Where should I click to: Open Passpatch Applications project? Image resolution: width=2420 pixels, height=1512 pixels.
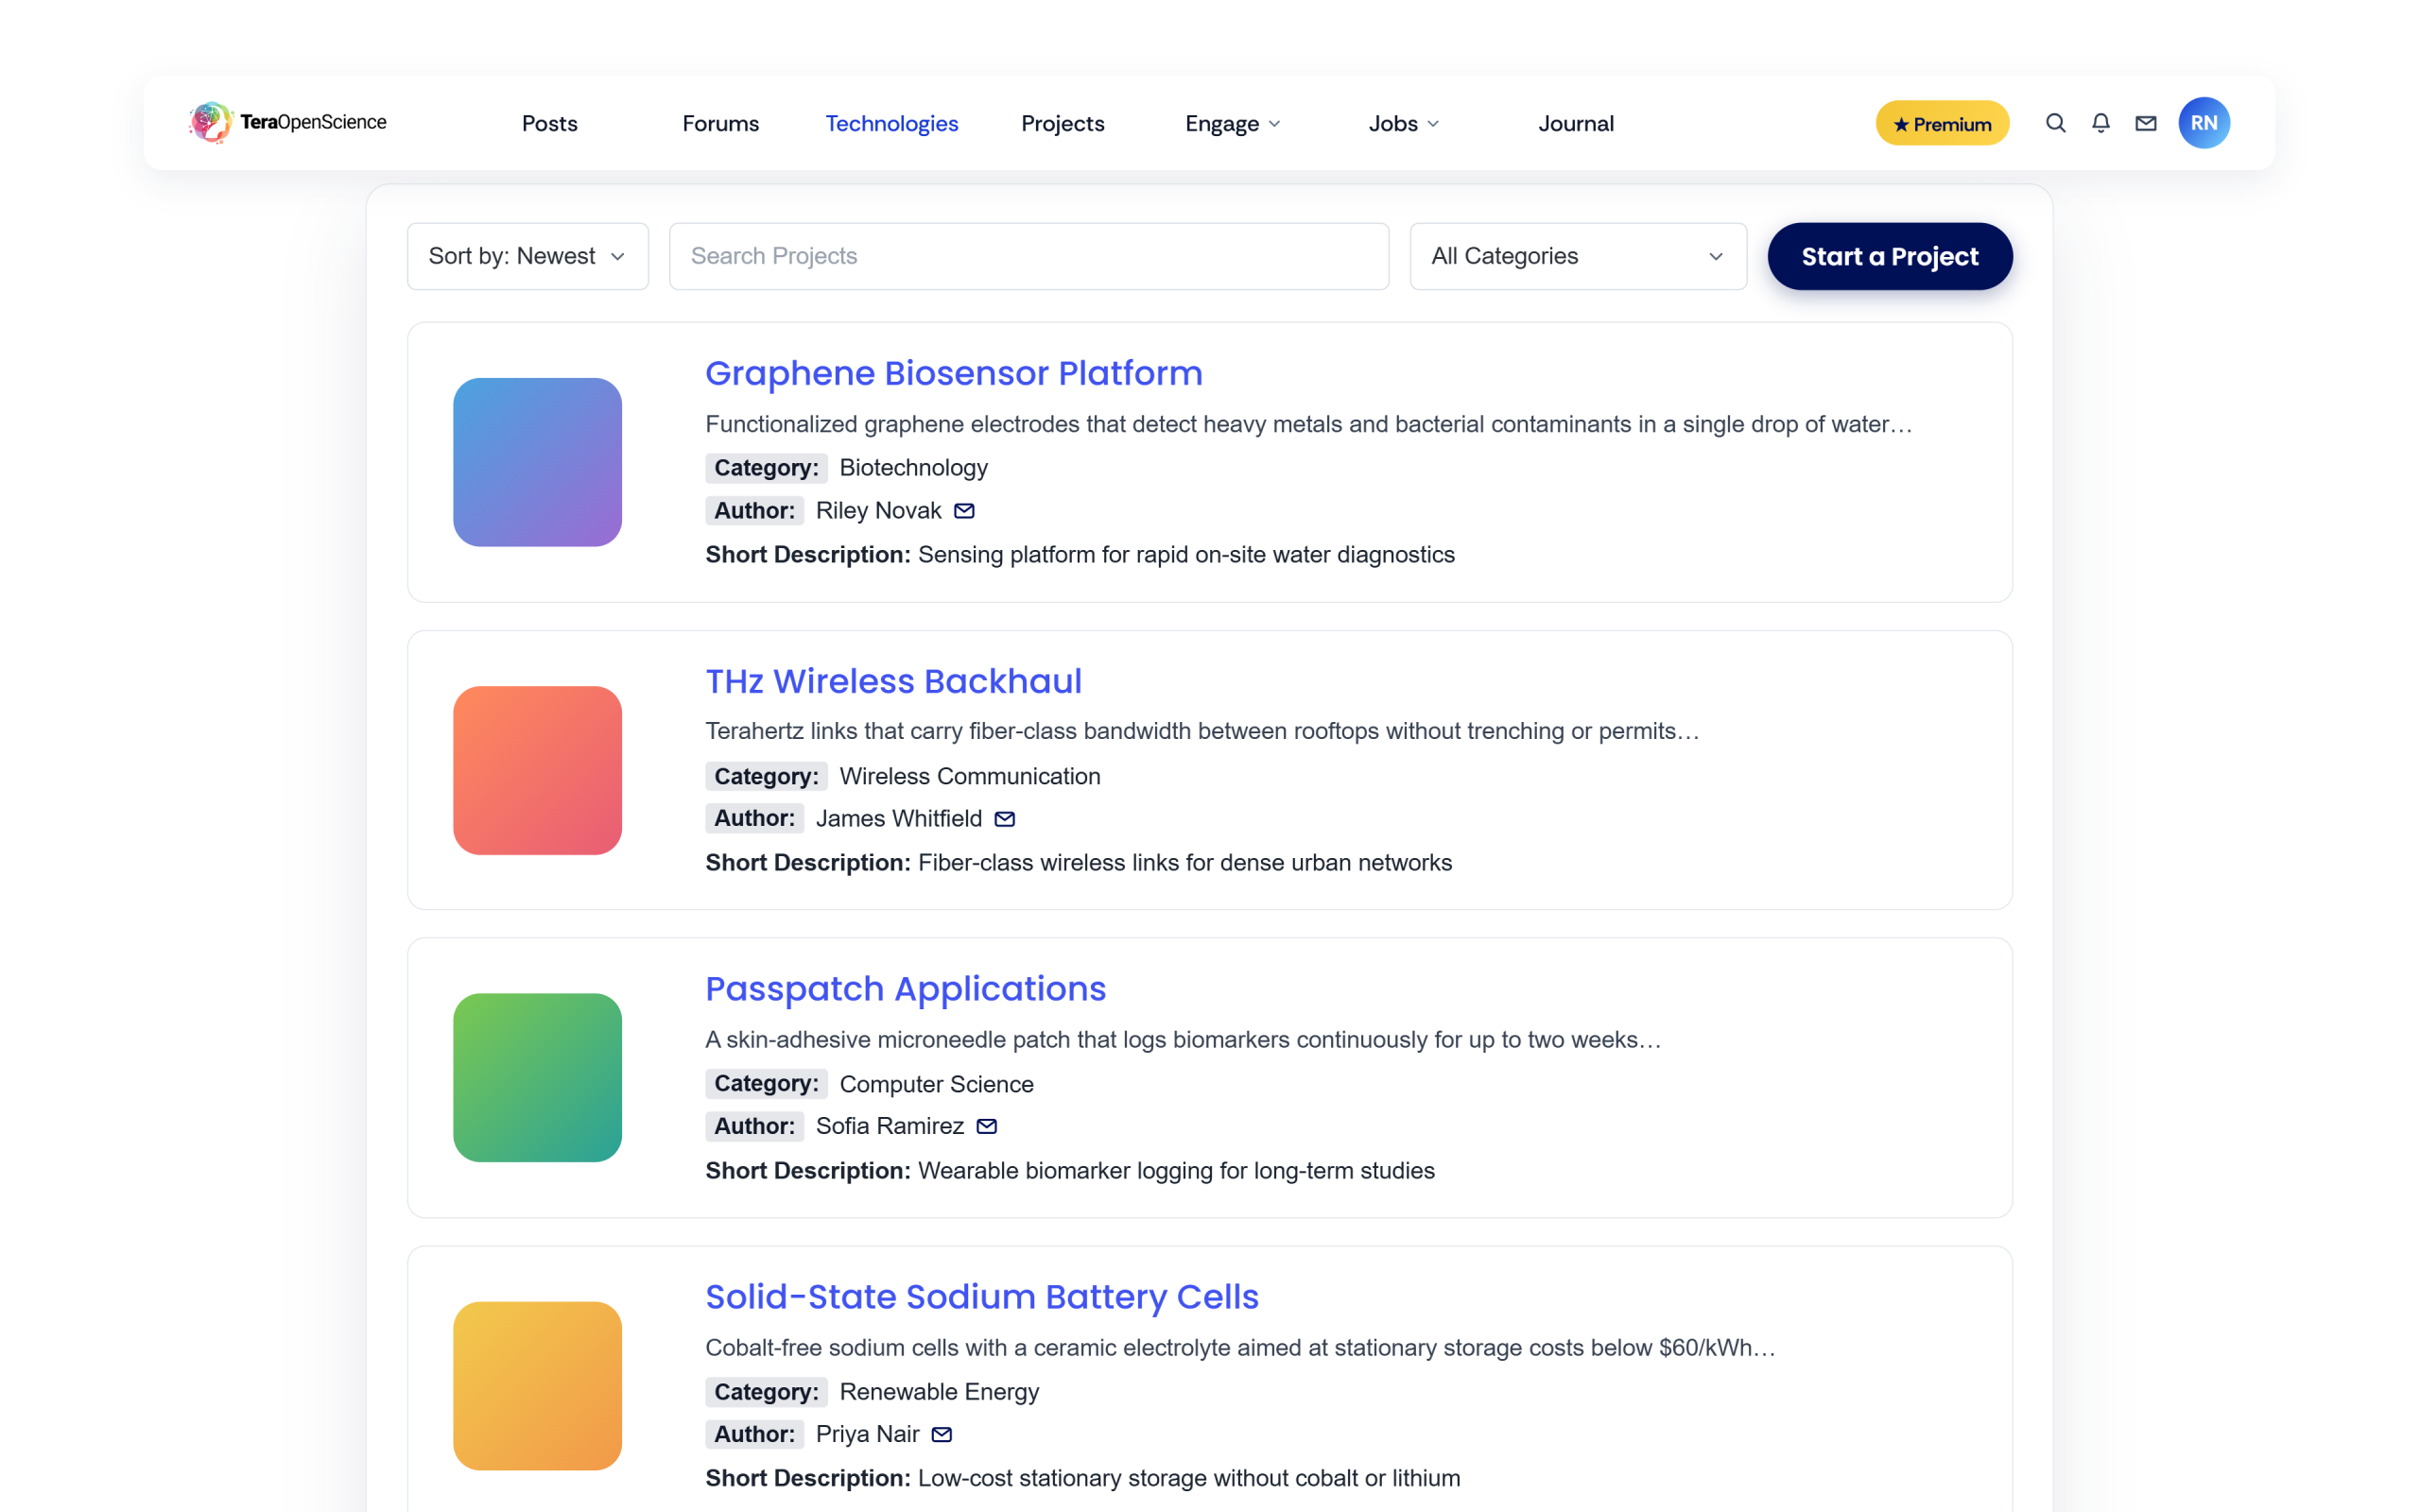click(x=905, y=989)
